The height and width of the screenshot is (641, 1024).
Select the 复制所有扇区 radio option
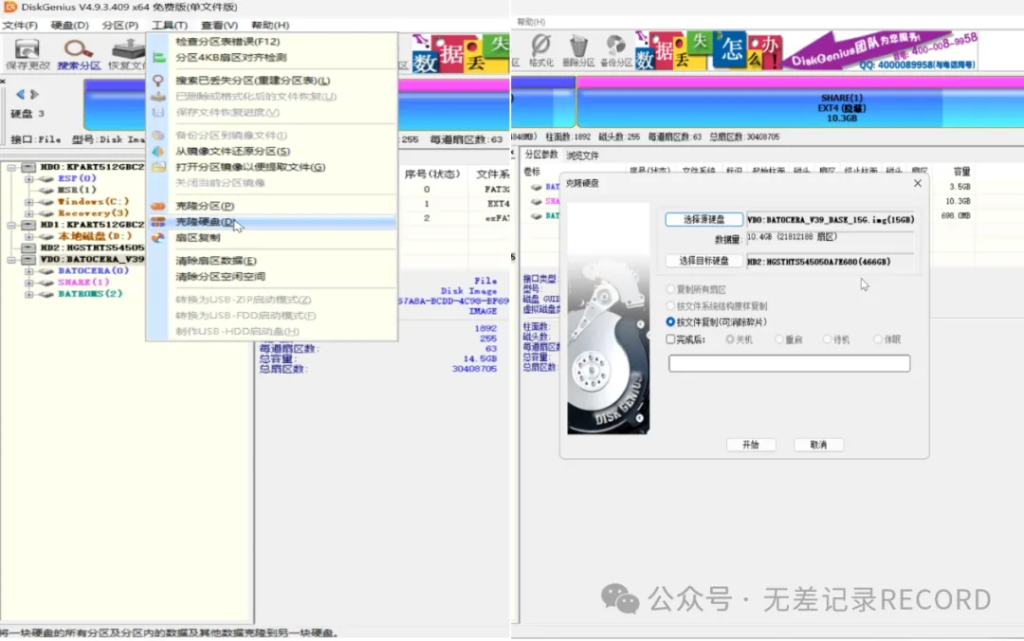(670, 289)
